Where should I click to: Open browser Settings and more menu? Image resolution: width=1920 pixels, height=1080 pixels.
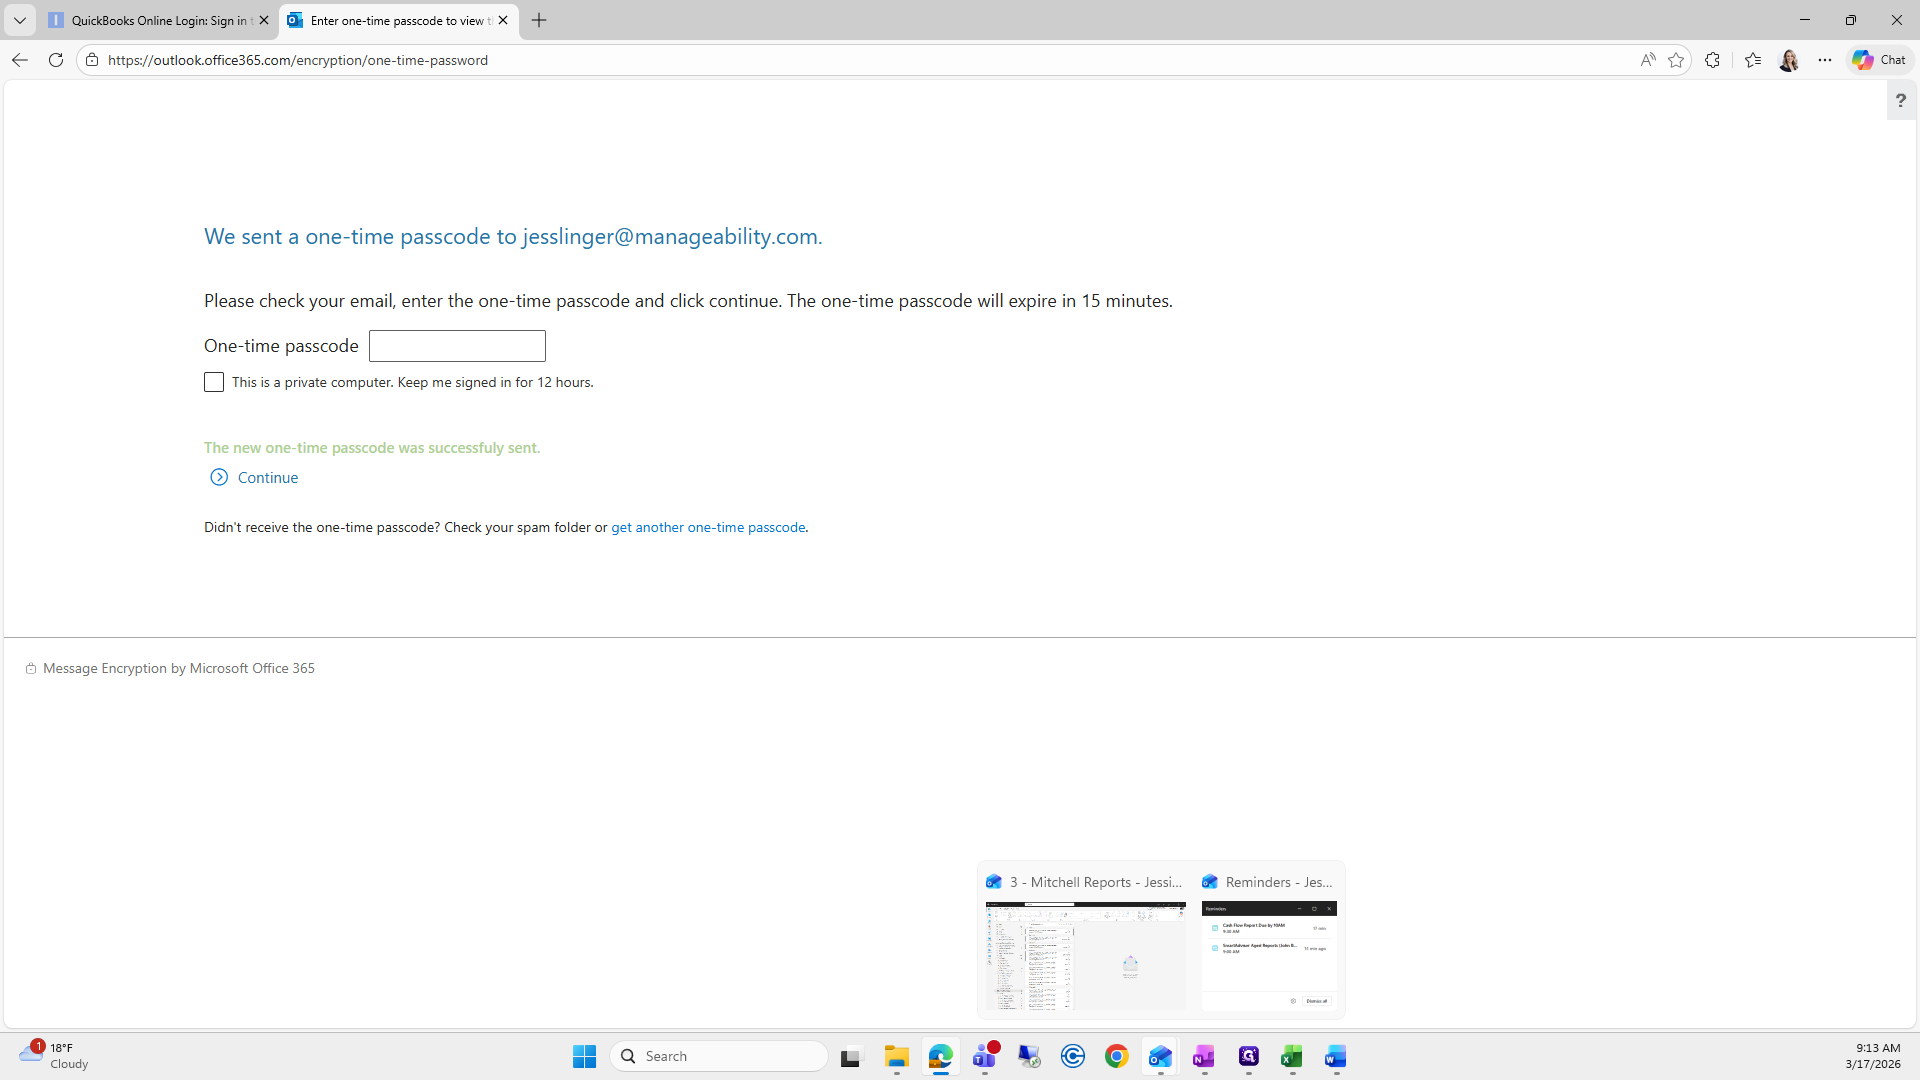pos(1825,60)
